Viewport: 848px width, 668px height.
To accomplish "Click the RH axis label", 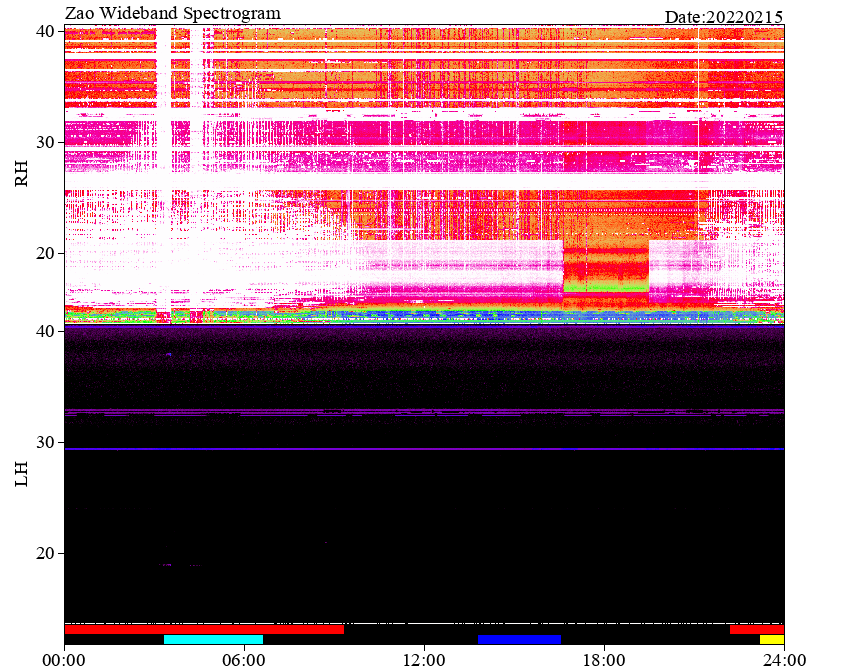I will (21, 173).
